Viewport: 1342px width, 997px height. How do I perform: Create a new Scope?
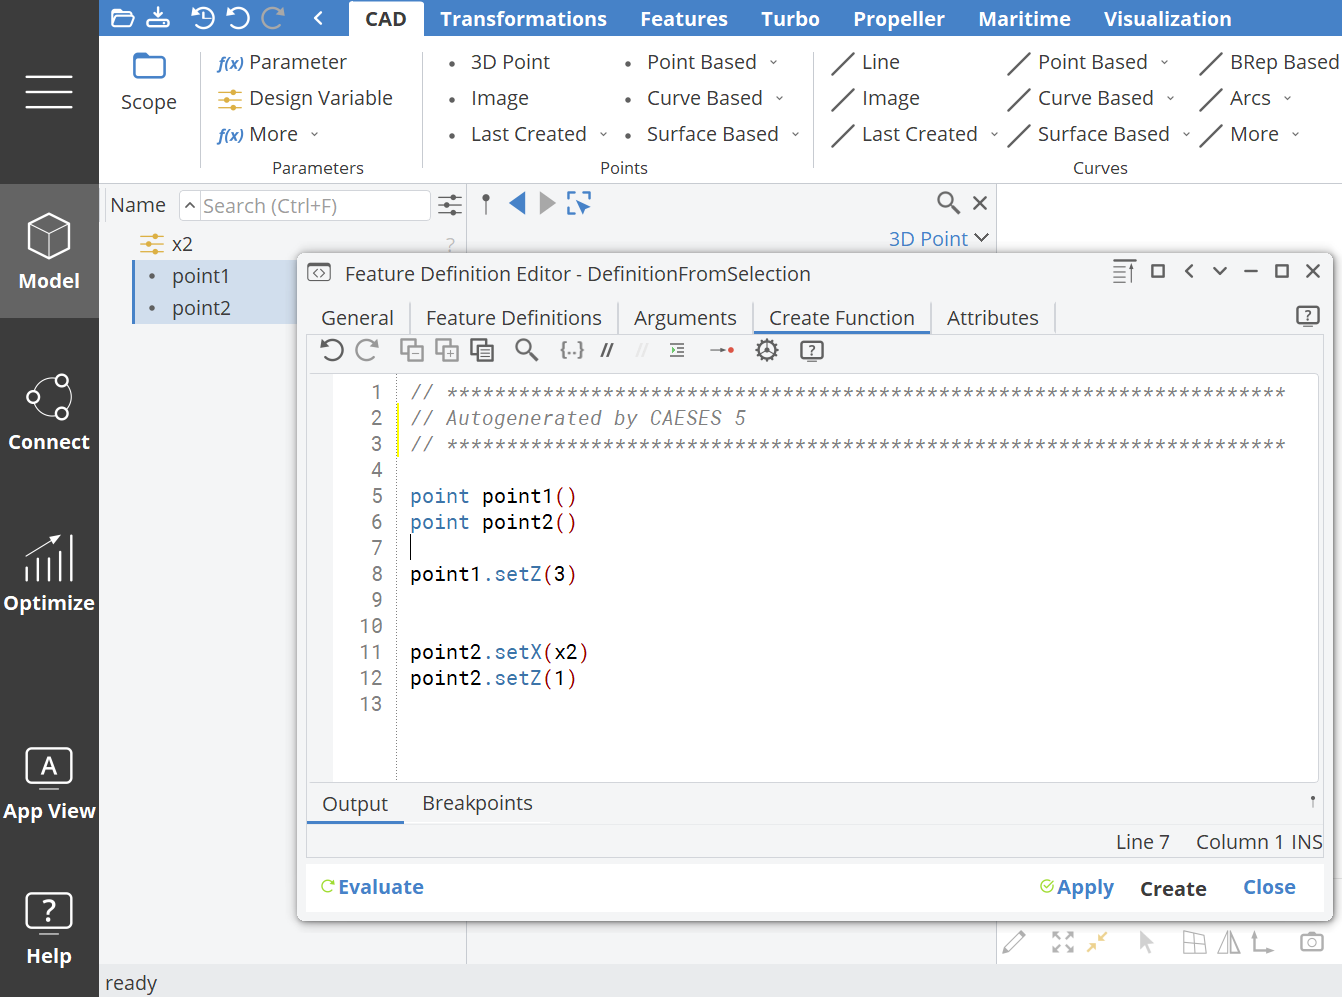pos(149,82)
